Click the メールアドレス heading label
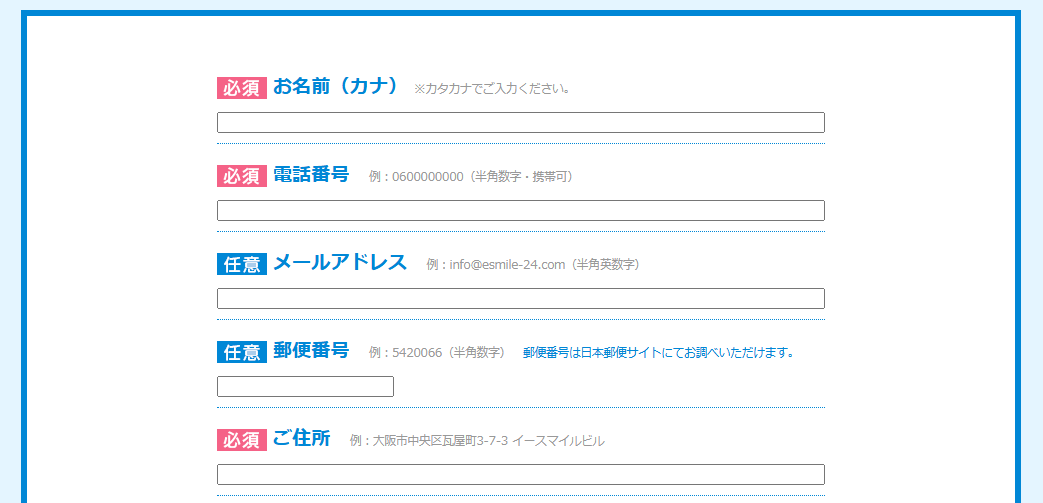Viewport: 1043px width, 503px height. click(x=340, y=263)
